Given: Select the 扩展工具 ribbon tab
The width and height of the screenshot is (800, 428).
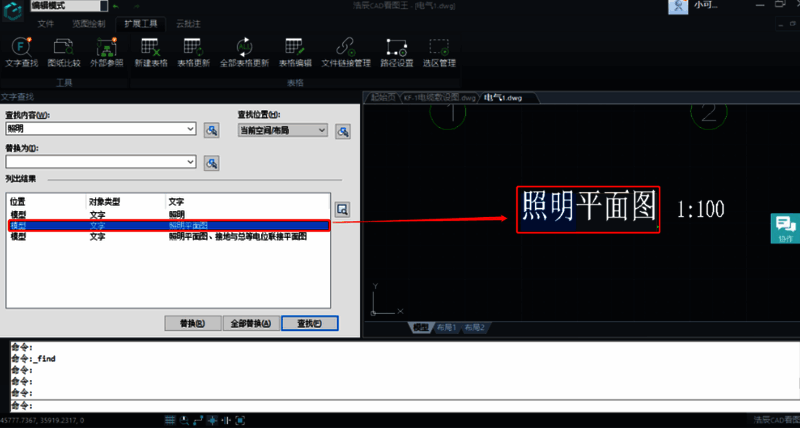Looking at the screenshot, I should point(140,24).
